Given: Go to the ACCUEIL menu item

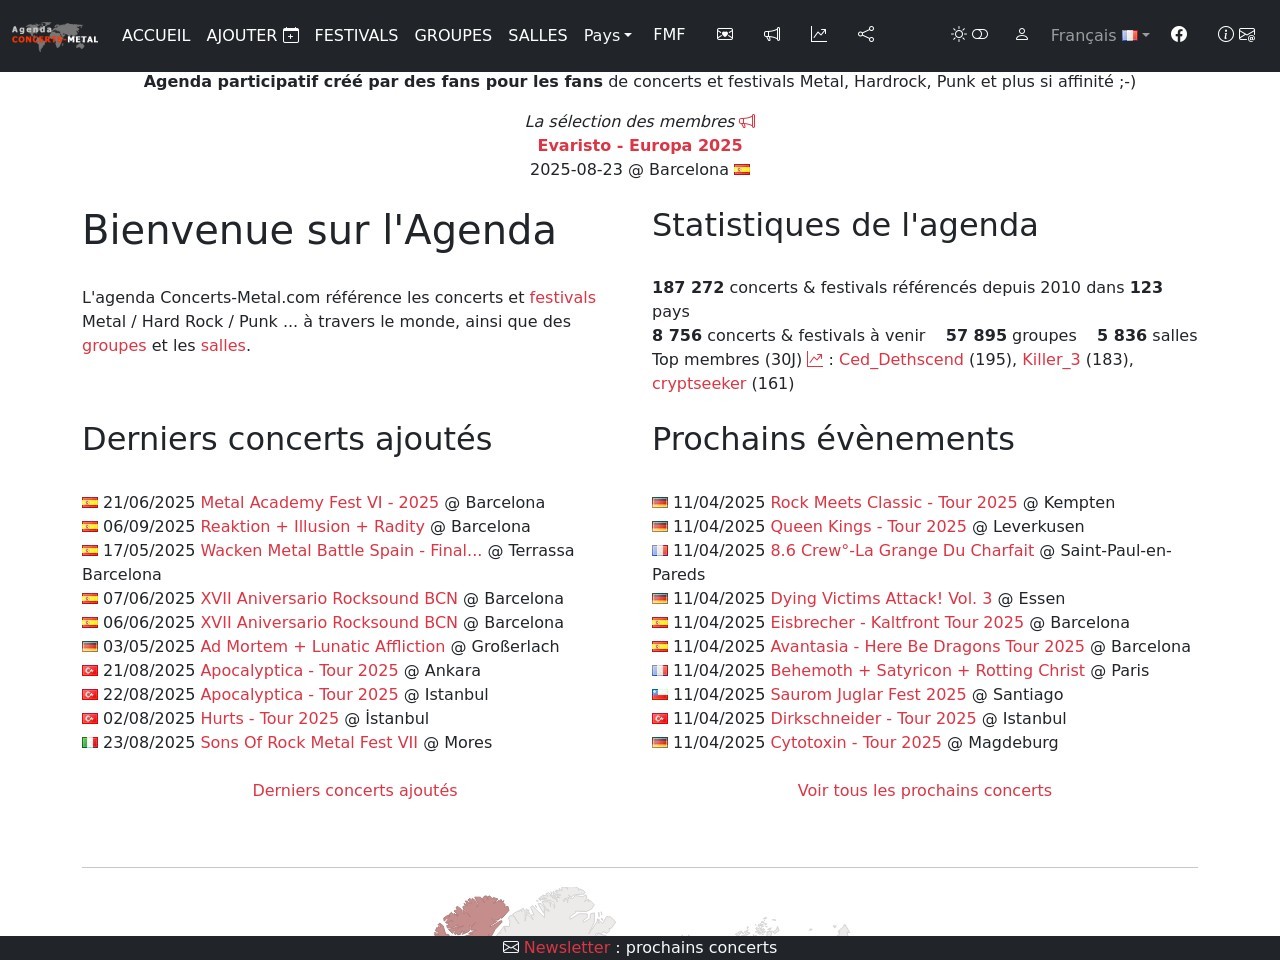Looking at the screenshot, I should coord(156,35).
